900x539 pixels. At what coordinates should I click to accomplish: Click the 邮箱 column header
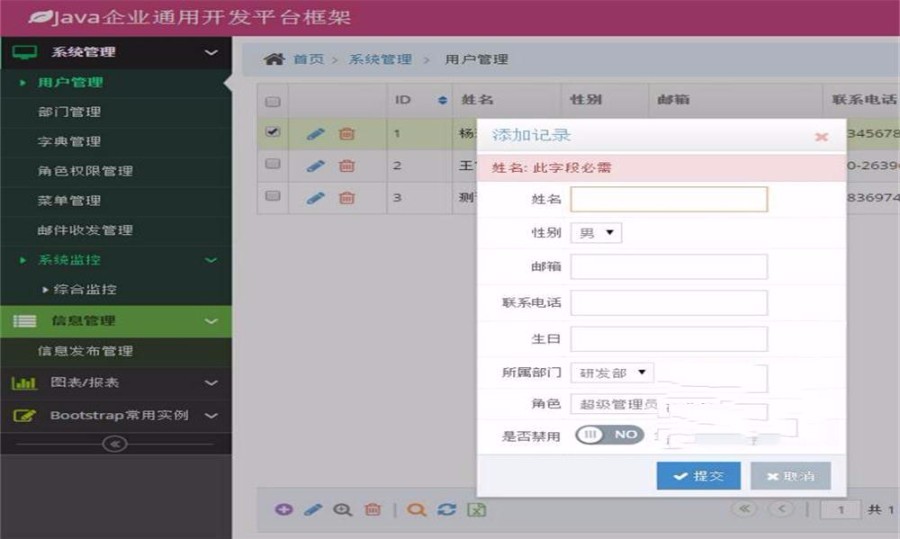(x=673, y=100)
